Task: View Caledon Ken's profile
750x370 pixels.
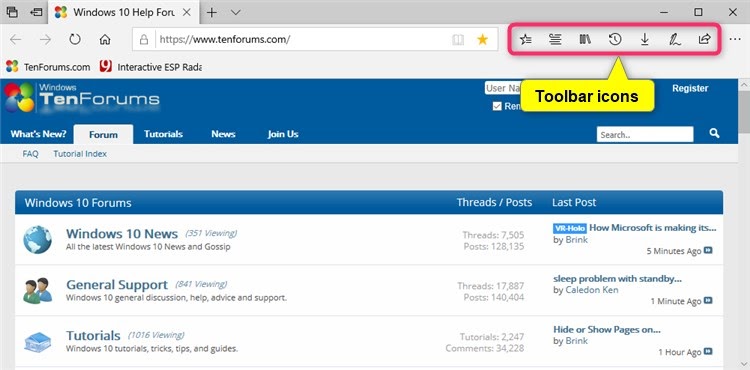Action: coord(592,290)
